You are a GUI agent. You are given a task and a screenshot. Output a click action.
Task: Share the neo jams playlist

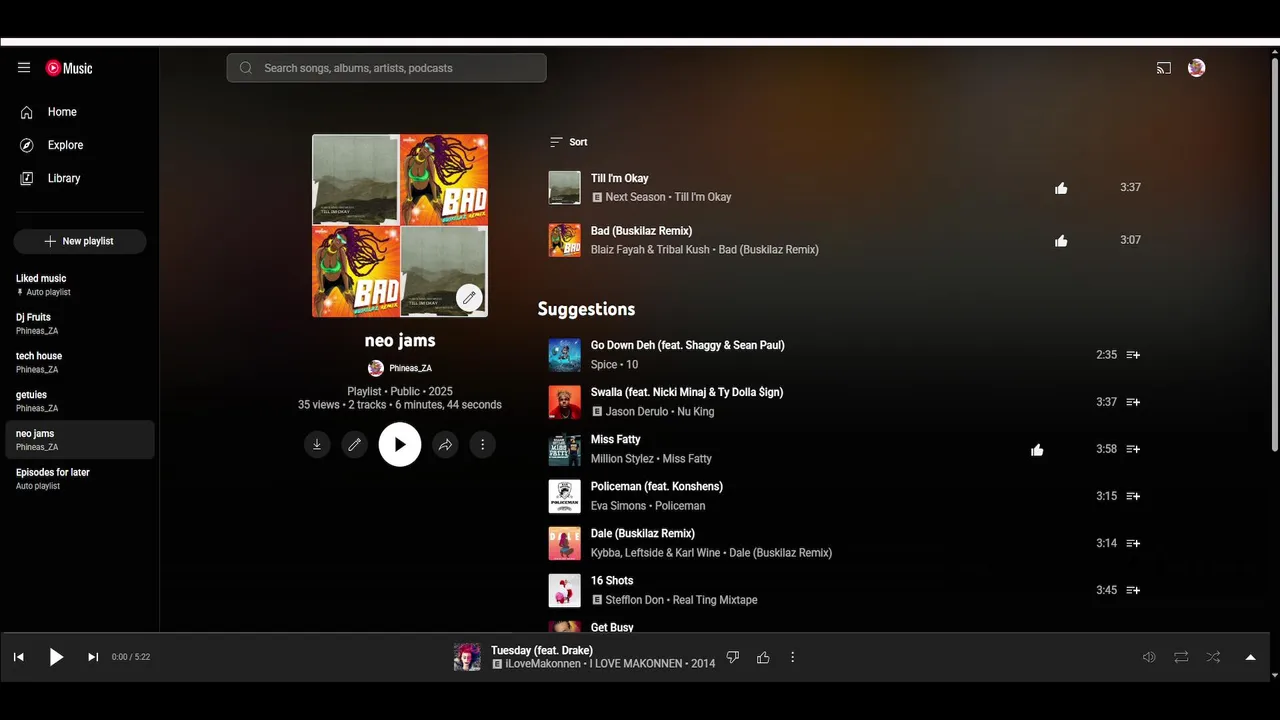coord(445,445)
